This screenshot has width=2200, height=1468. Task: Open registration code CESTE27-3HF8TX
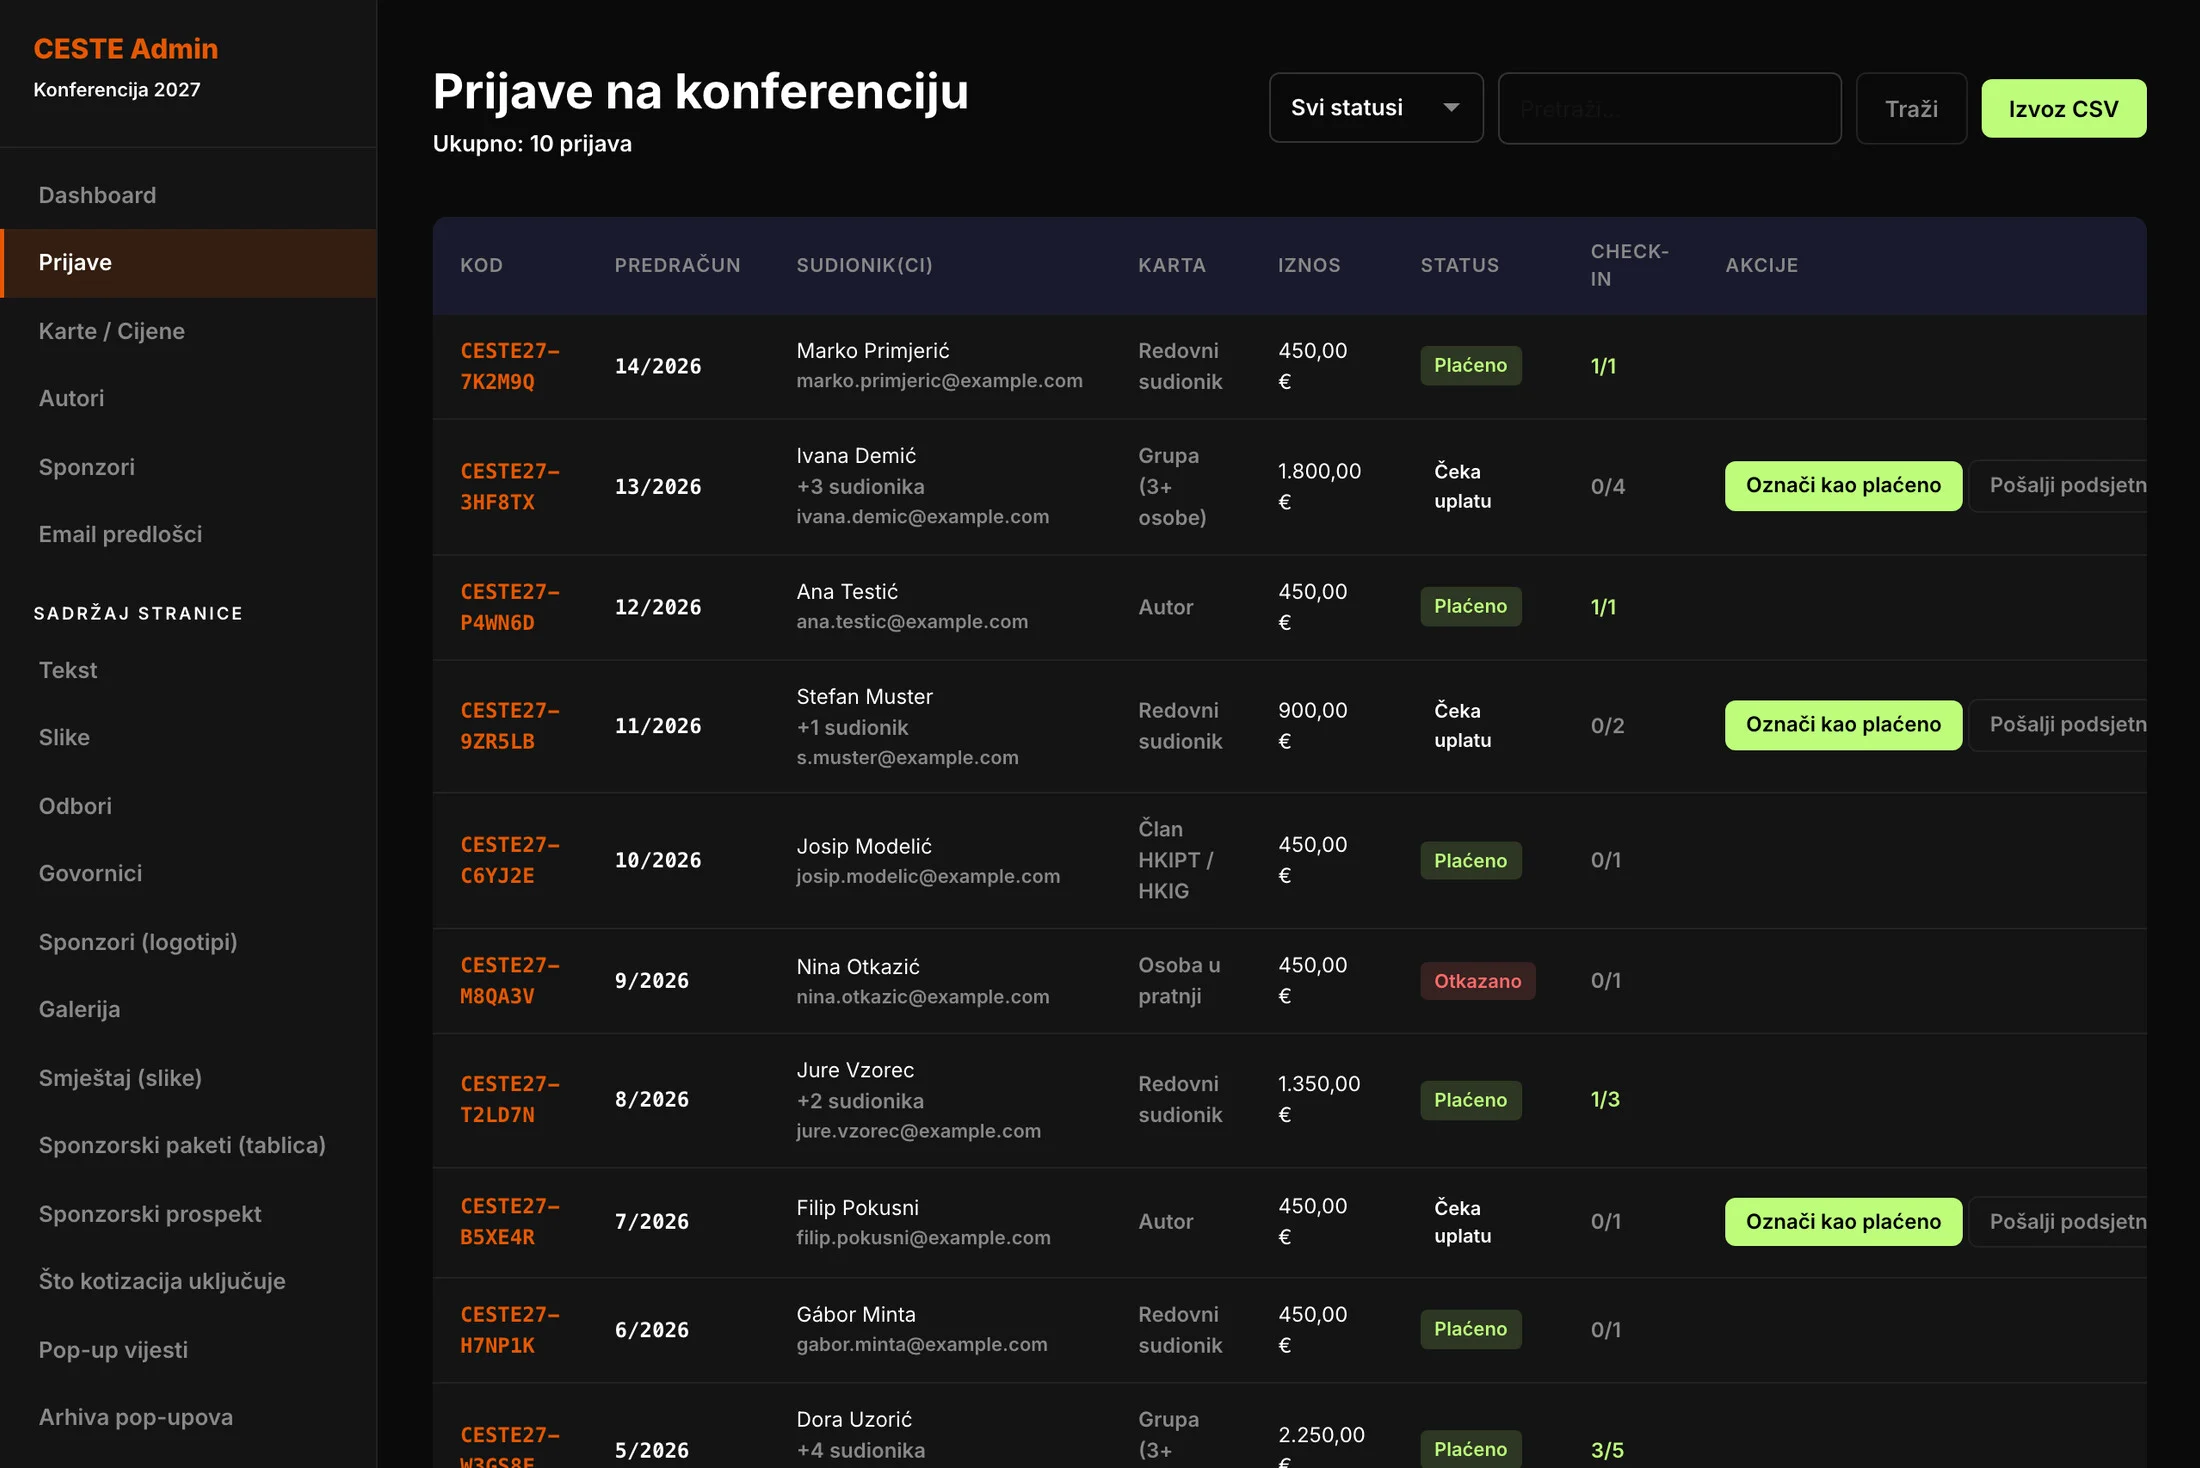click(509, 486)
